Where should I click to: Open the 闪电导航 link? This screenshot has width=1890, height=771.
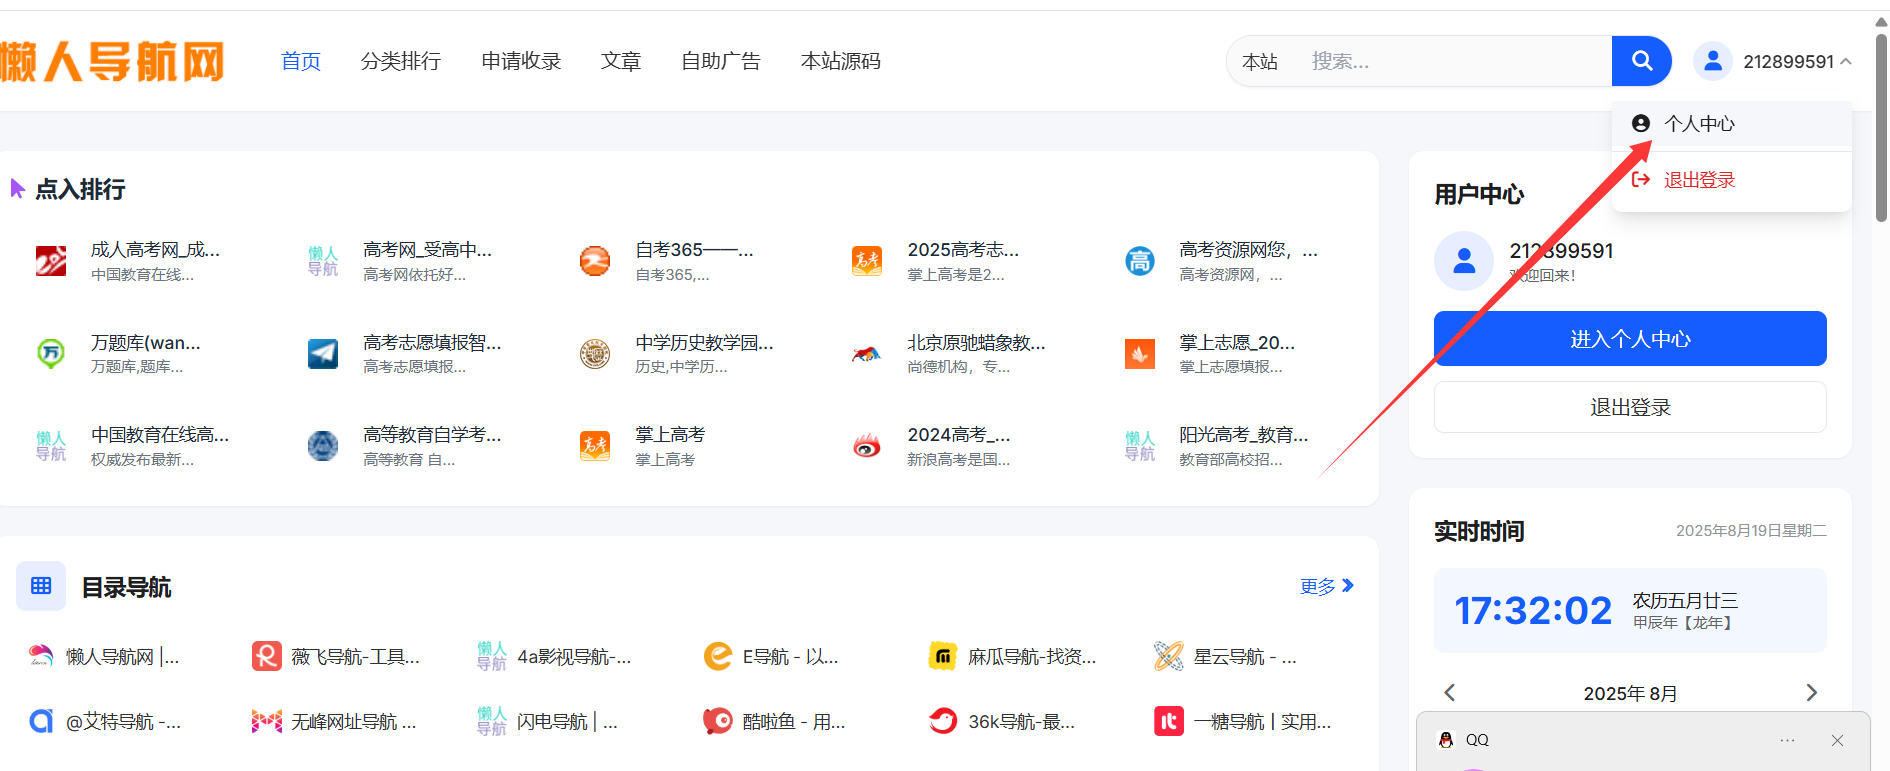pos(567,722)
